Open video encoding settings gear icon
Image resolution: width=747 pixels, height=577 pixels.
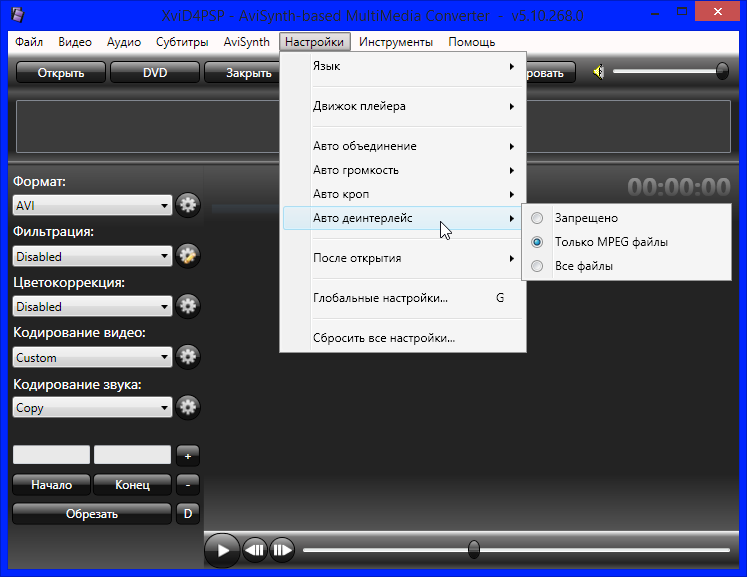(x=188, y=357)
